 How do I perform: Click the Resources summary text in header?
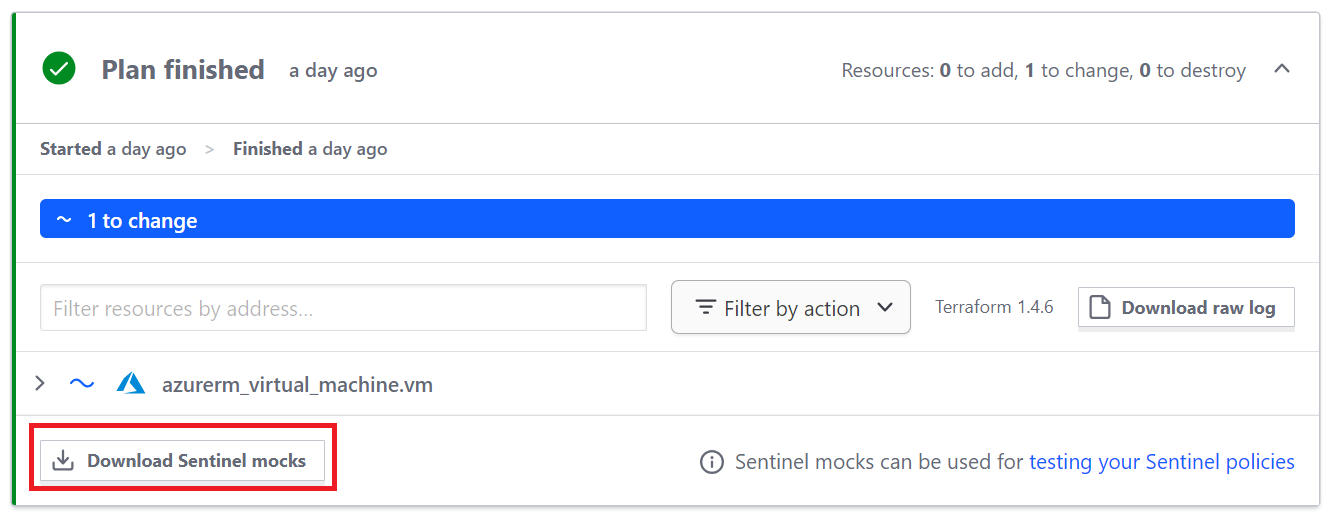pos(1043,71)
